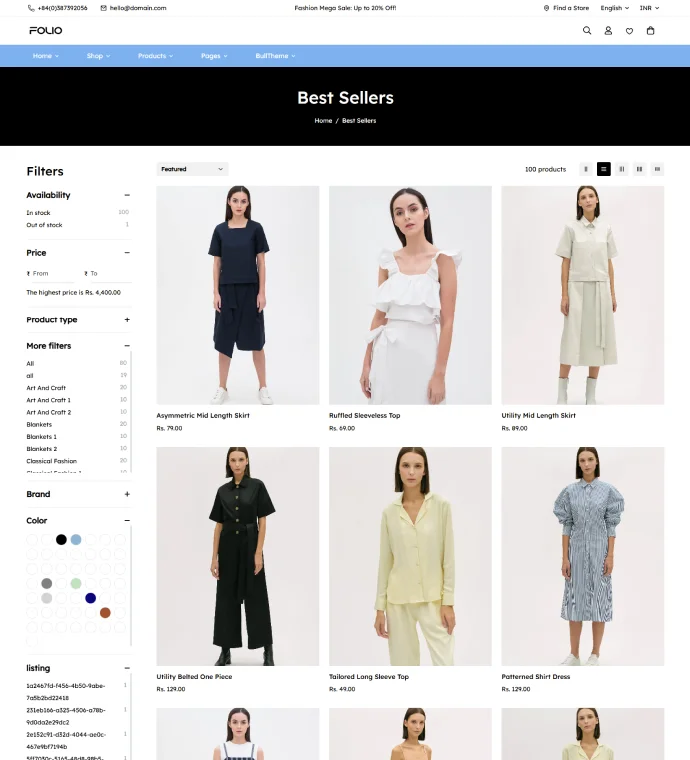Select the list view layout icon
Image resolution: width=690 pixels, height=760 pixels.
[604, 169]
